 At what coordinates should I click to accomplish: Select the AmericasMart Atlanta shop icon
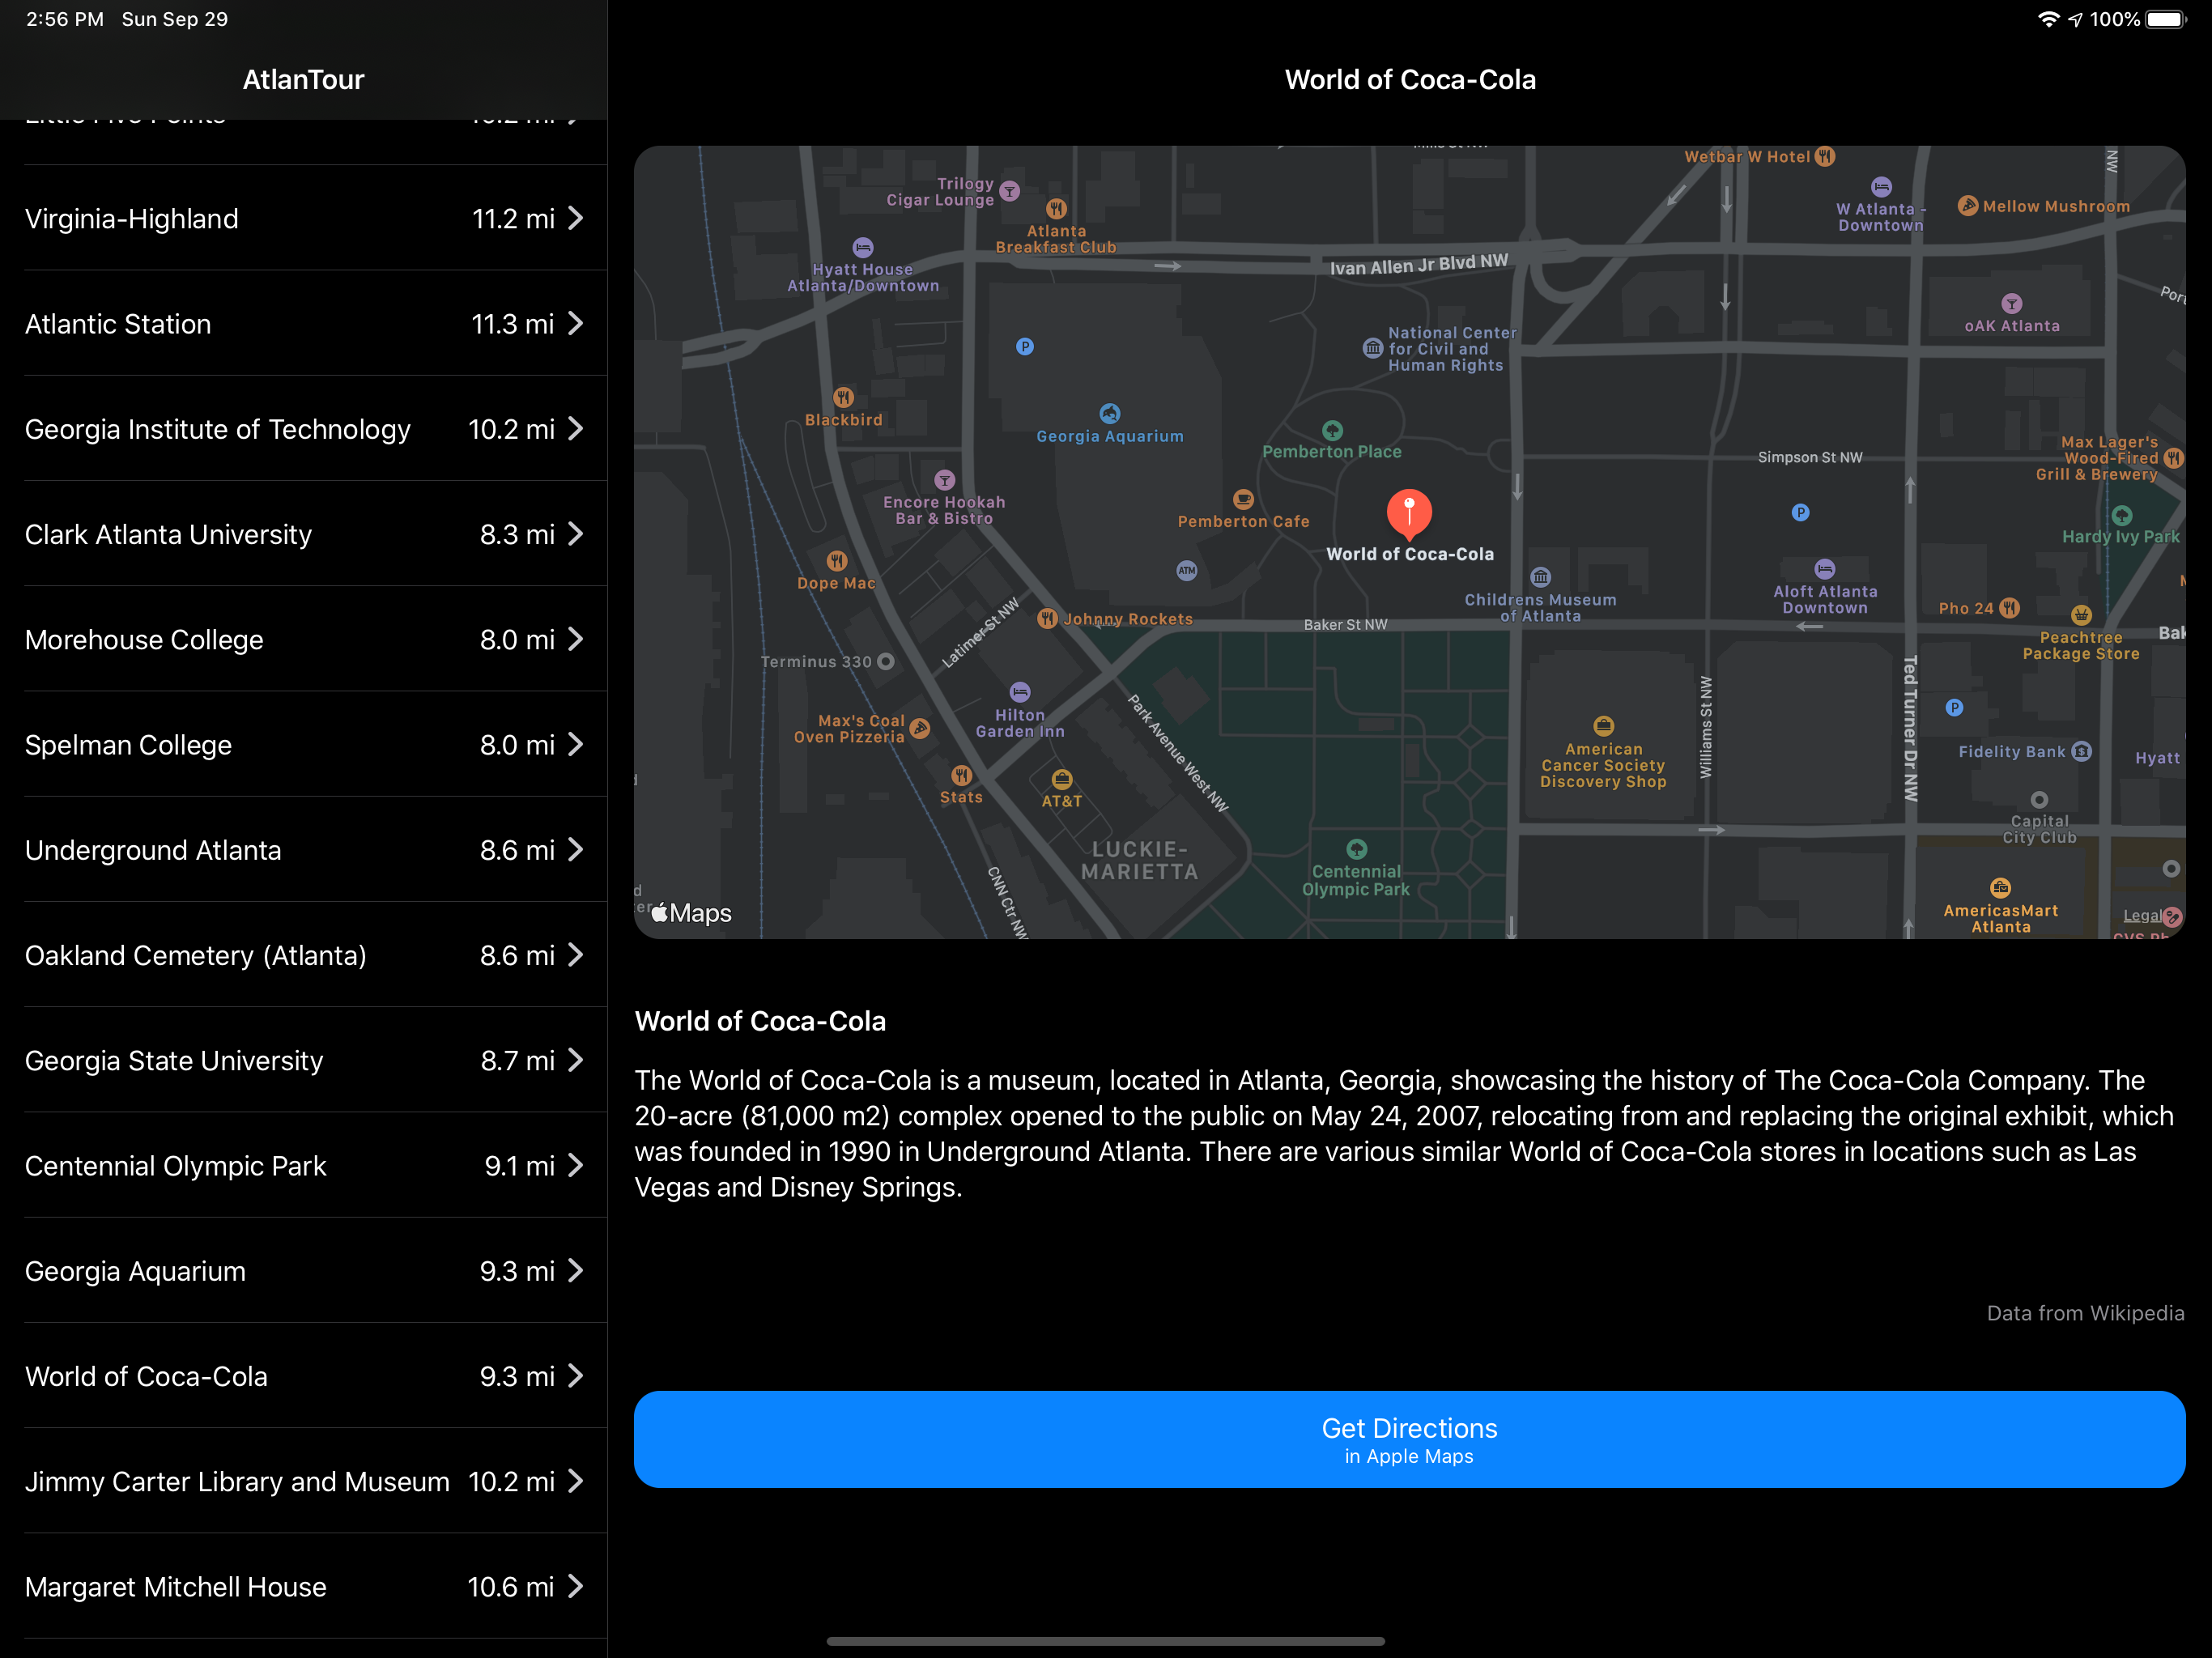pos(2000,888)
